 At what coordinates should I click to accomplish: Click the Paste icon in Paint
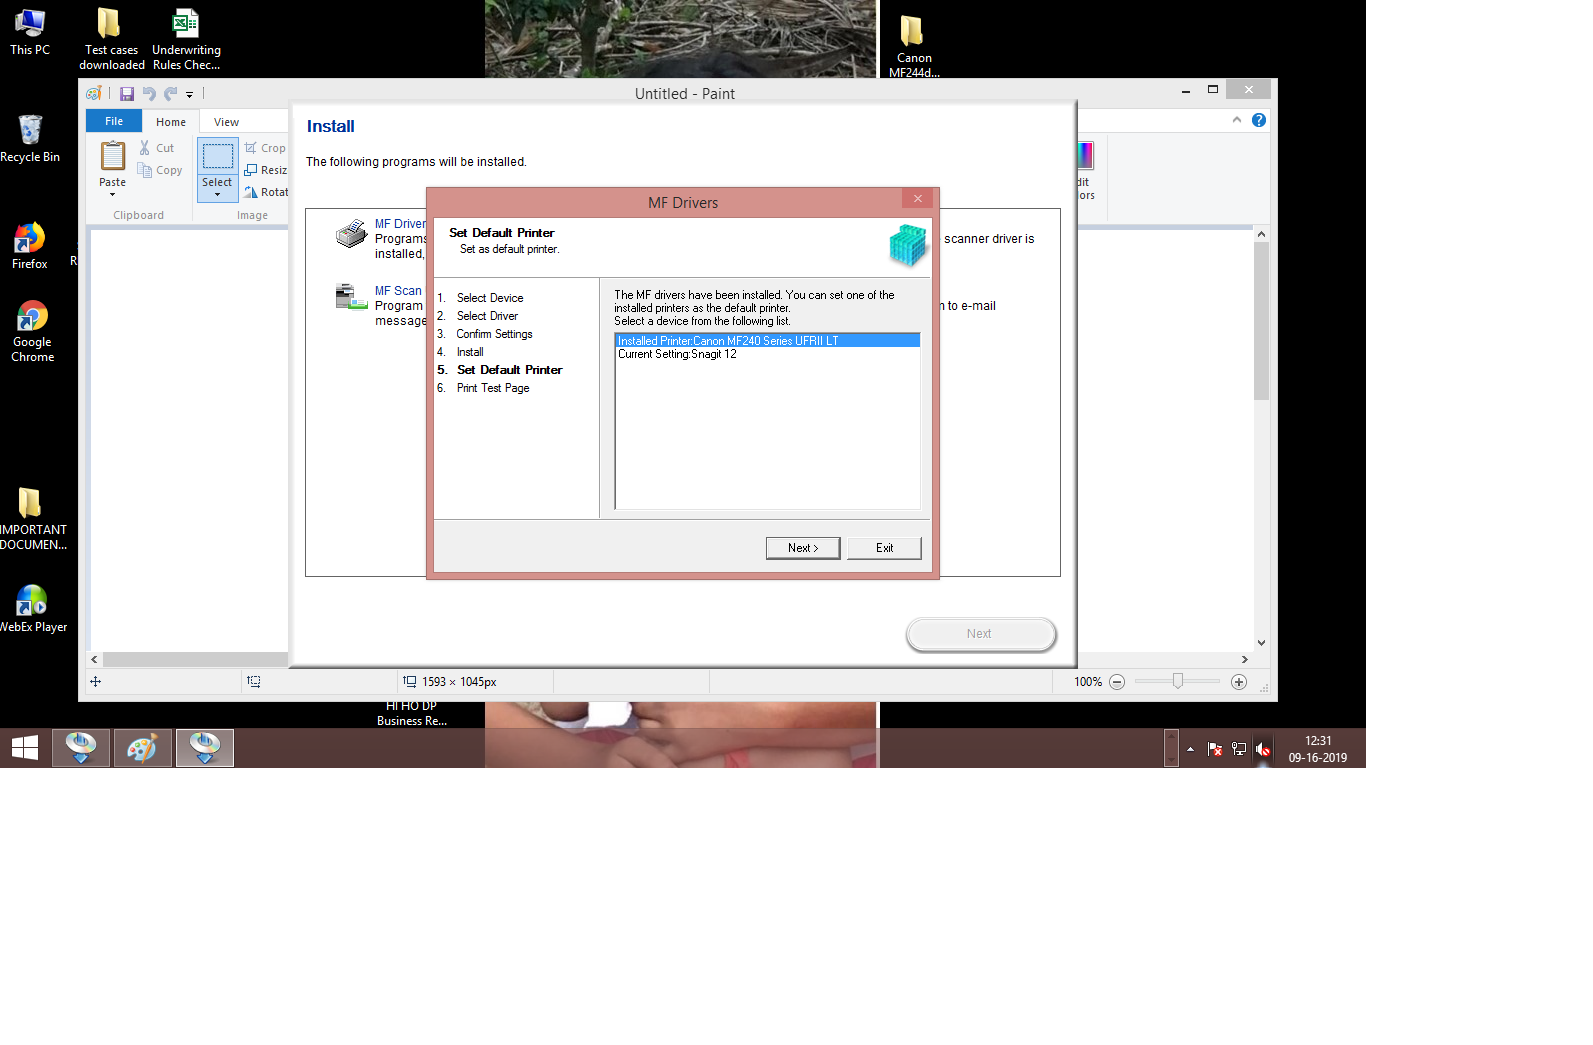(113, 156)
